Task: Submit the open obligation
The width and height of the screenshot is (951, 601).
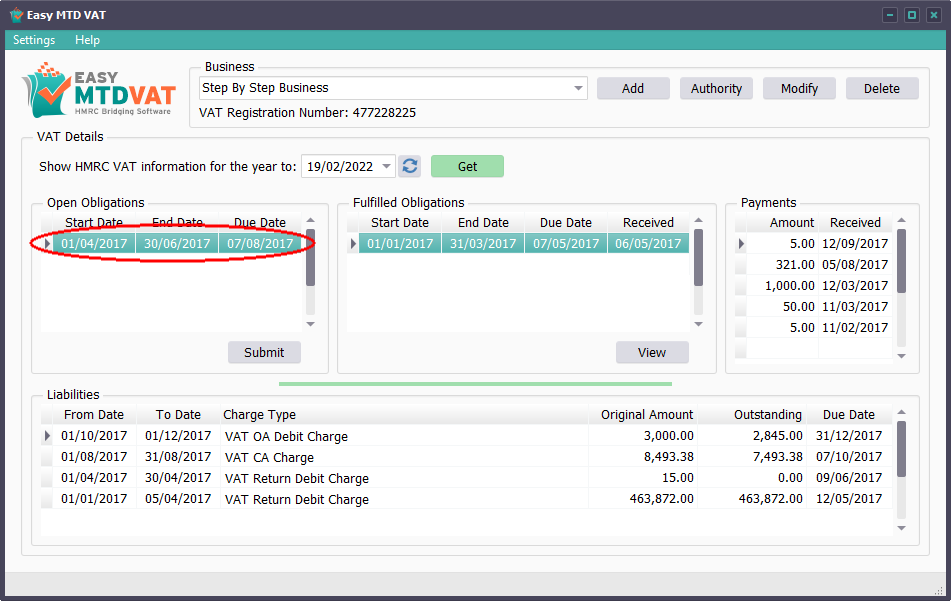Action: pyautogui.click(x=264, y=352)
